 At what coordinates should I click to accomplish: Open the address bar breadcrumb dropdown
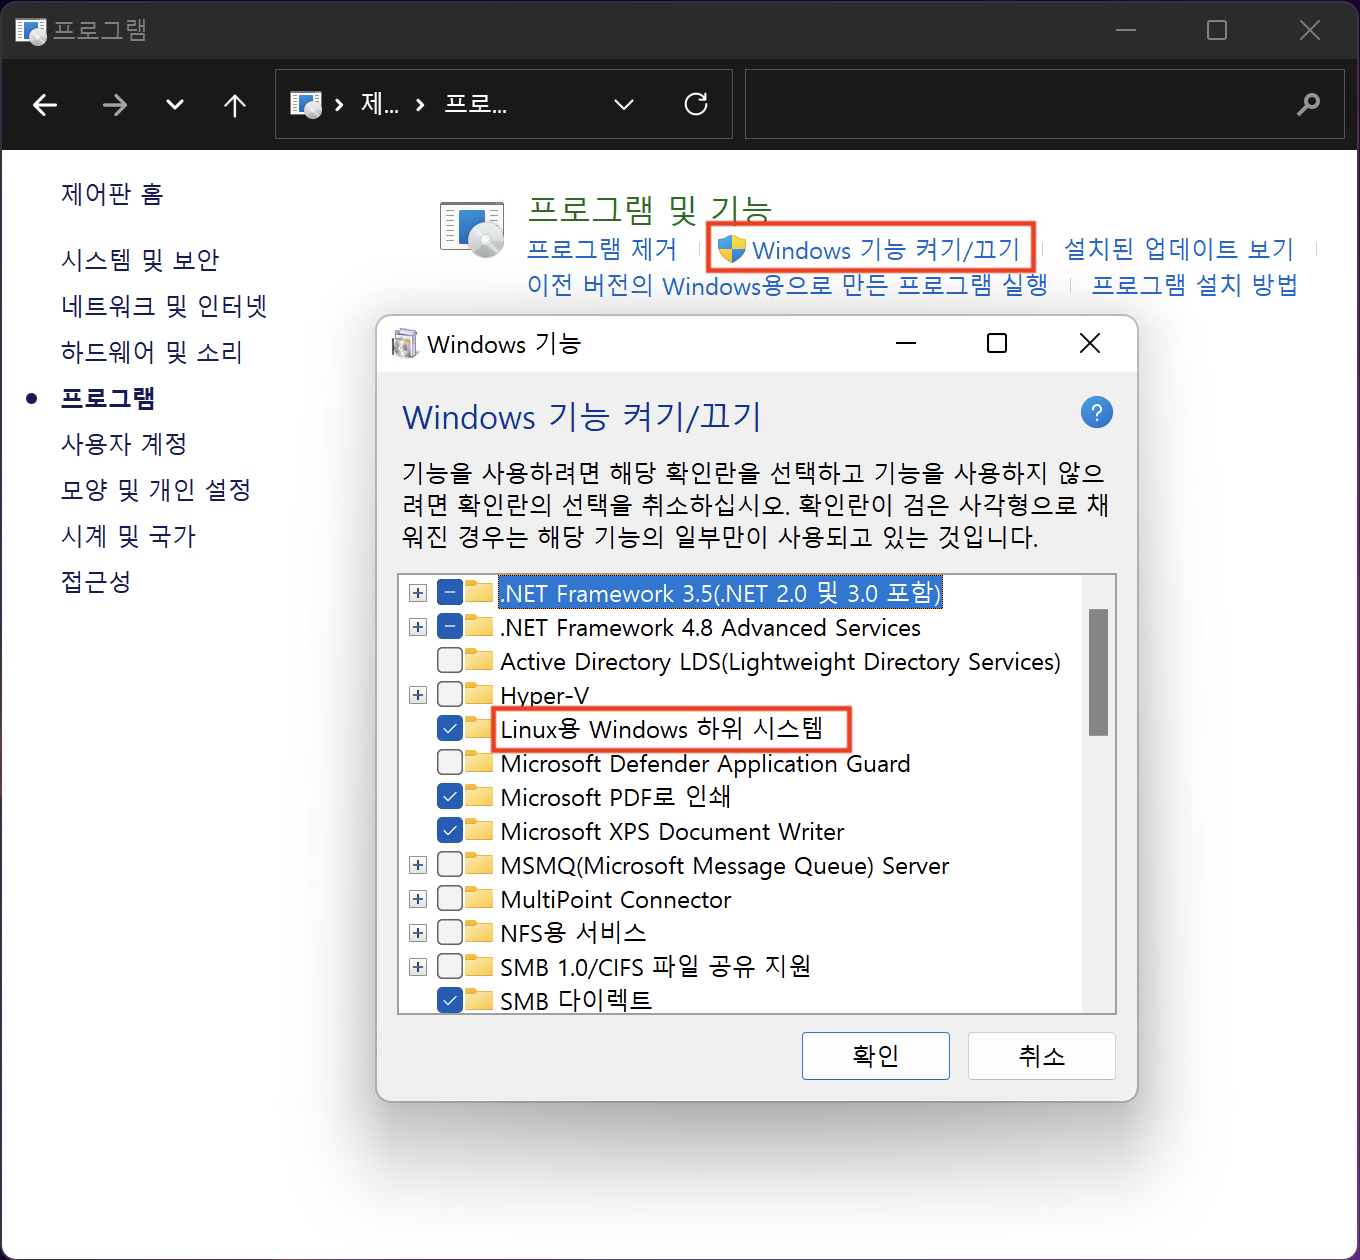(x=623, y=104)
